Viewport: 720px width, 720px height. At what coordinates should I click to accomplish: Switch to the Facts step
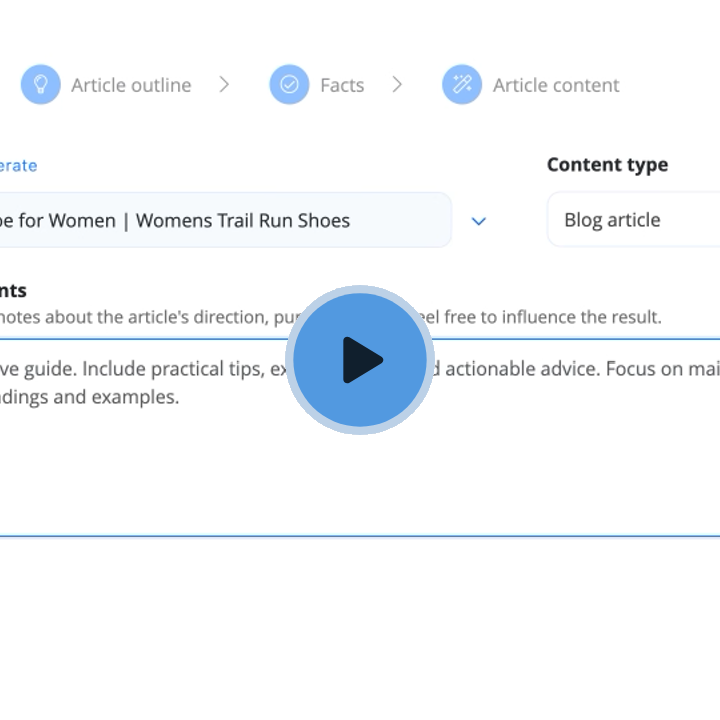pos(342,85)
